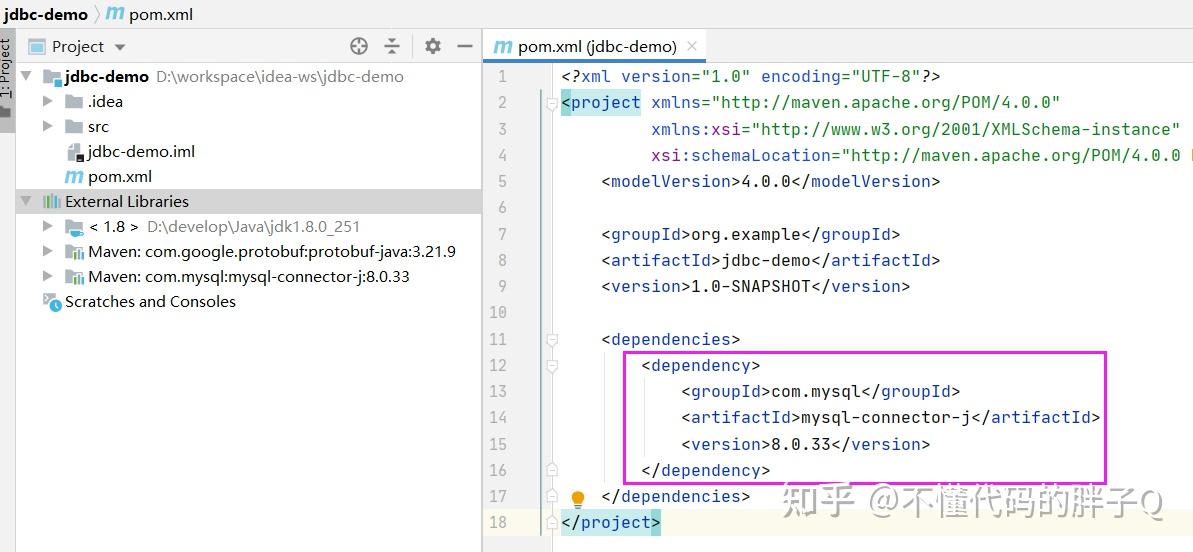Viewport: 1193px width, 552px height.
Task: Close the pom.xml (jdbc-demo) editor tab
Action: tap(692, 46)
